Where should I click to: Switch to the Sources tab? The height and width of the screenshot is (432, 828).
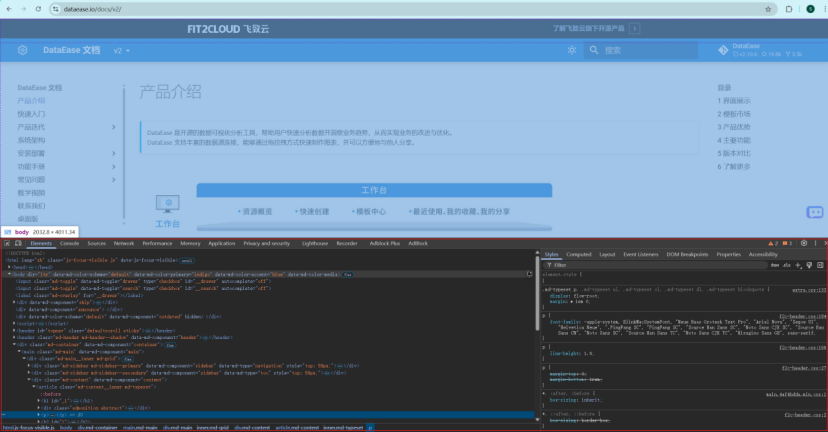point(97,243)
